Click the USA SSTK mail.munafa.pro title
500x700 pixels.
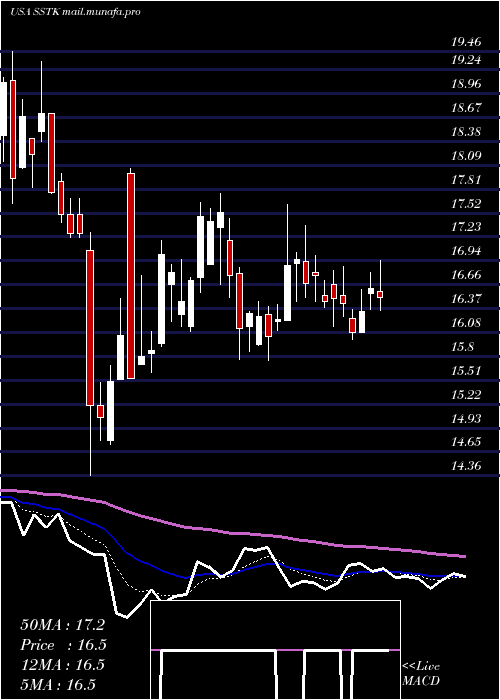pyautogui.click(x=75, y=12)
